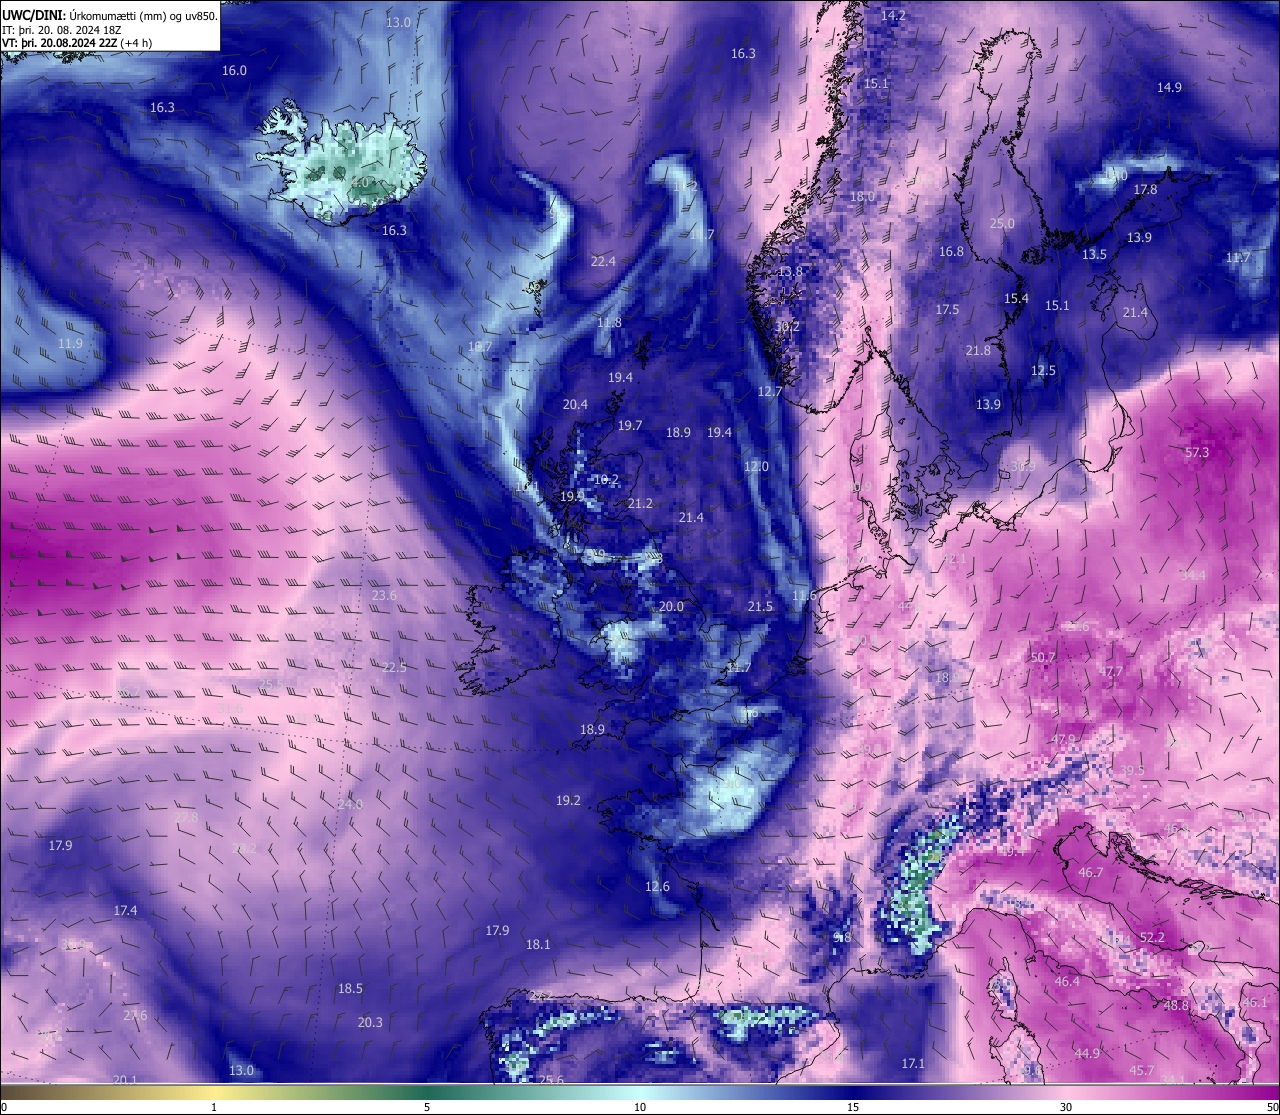
Task: Click the map value label '13.8'
Action: tap(790, 272)
